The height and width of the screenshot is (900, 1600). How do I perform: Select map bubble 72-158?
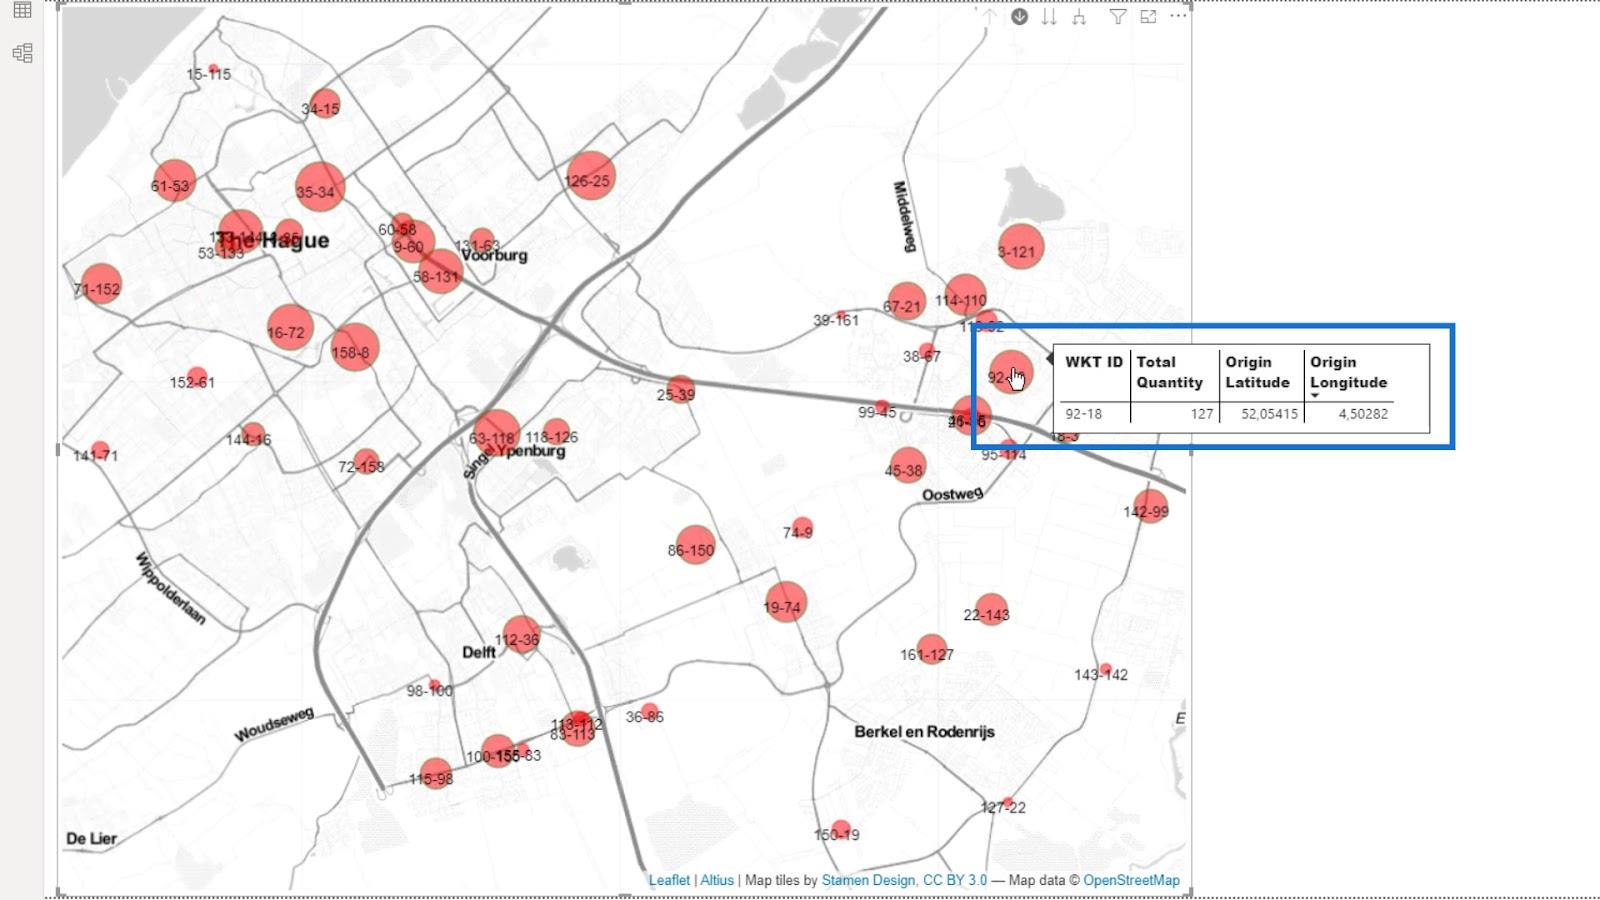[x=366, y=462]
